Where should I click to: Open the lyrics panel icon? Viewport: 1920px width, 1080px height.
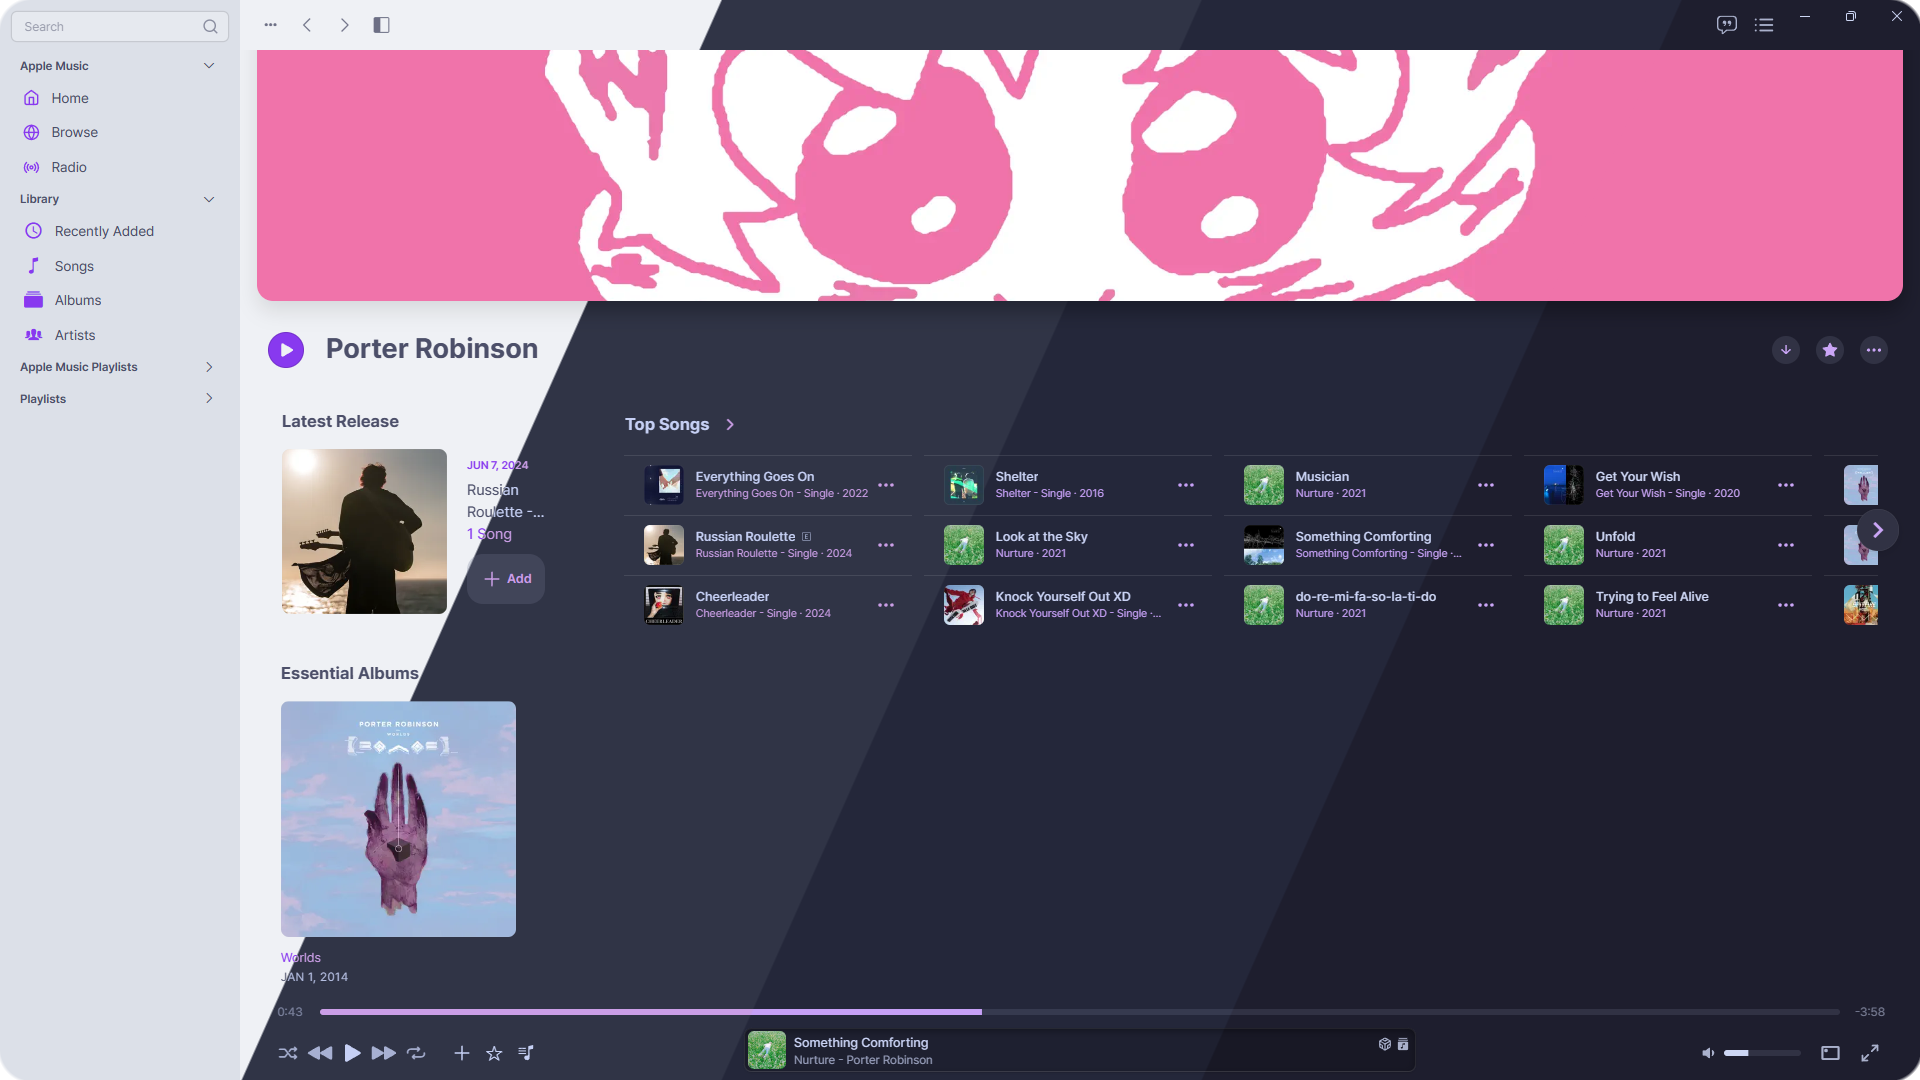[1726, 25]
